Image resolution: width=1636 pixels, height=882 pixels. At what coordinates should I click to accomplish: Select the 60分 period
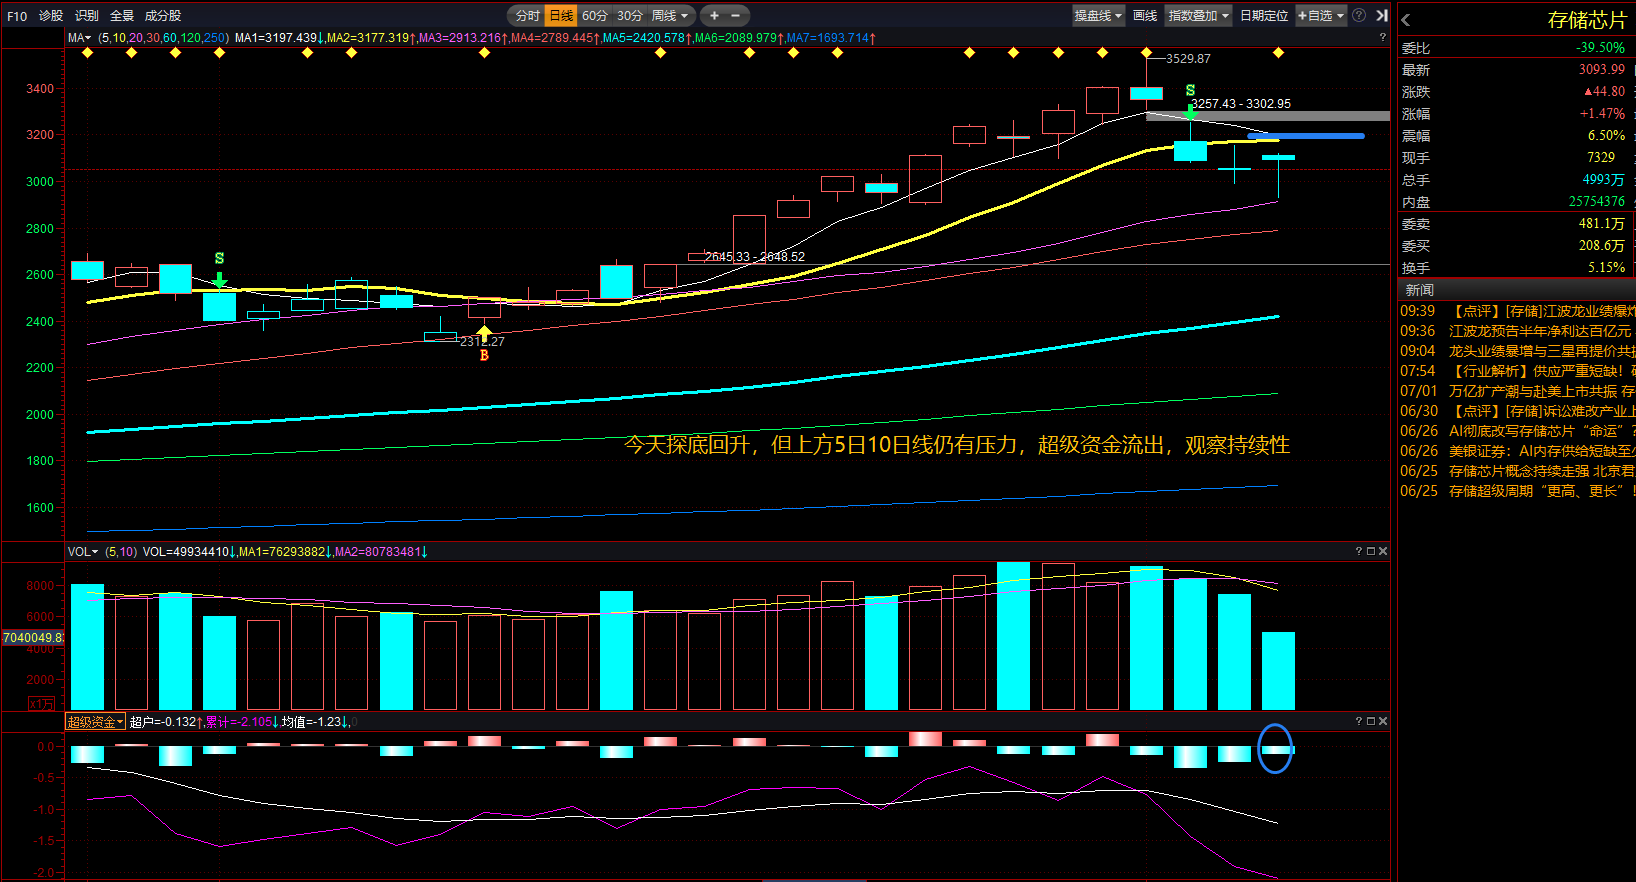595,16
